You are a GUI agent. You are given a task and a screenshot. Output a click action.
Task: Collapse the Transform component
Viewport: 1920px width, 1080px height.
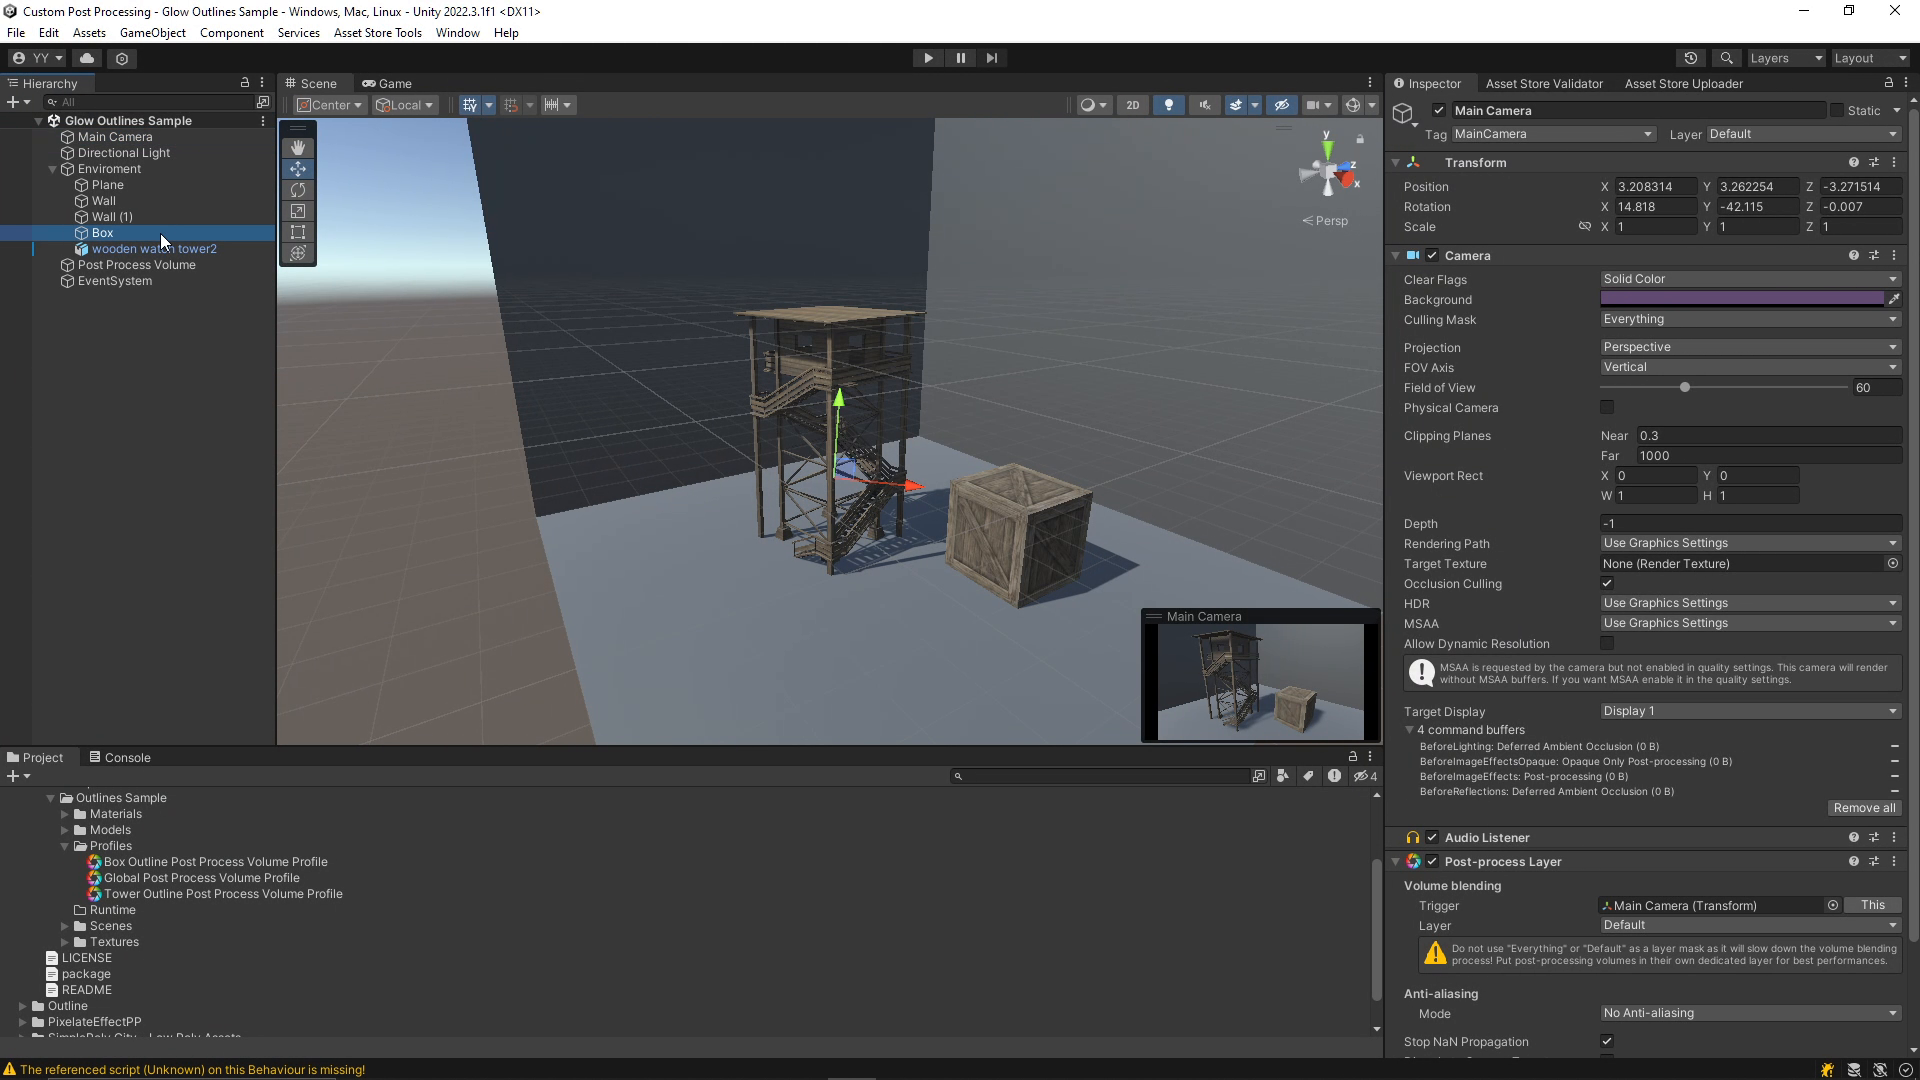pos(1395,162)
